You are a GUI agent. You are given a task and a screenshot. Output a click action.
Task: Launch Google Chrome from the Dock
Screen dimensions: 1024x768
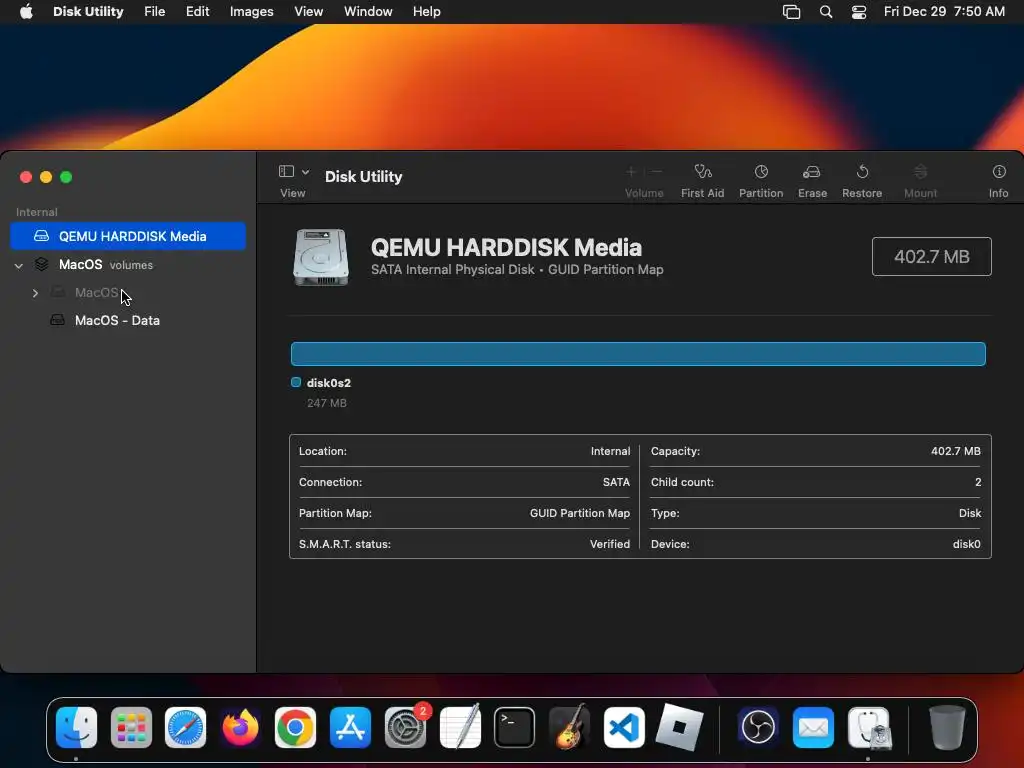295,727
